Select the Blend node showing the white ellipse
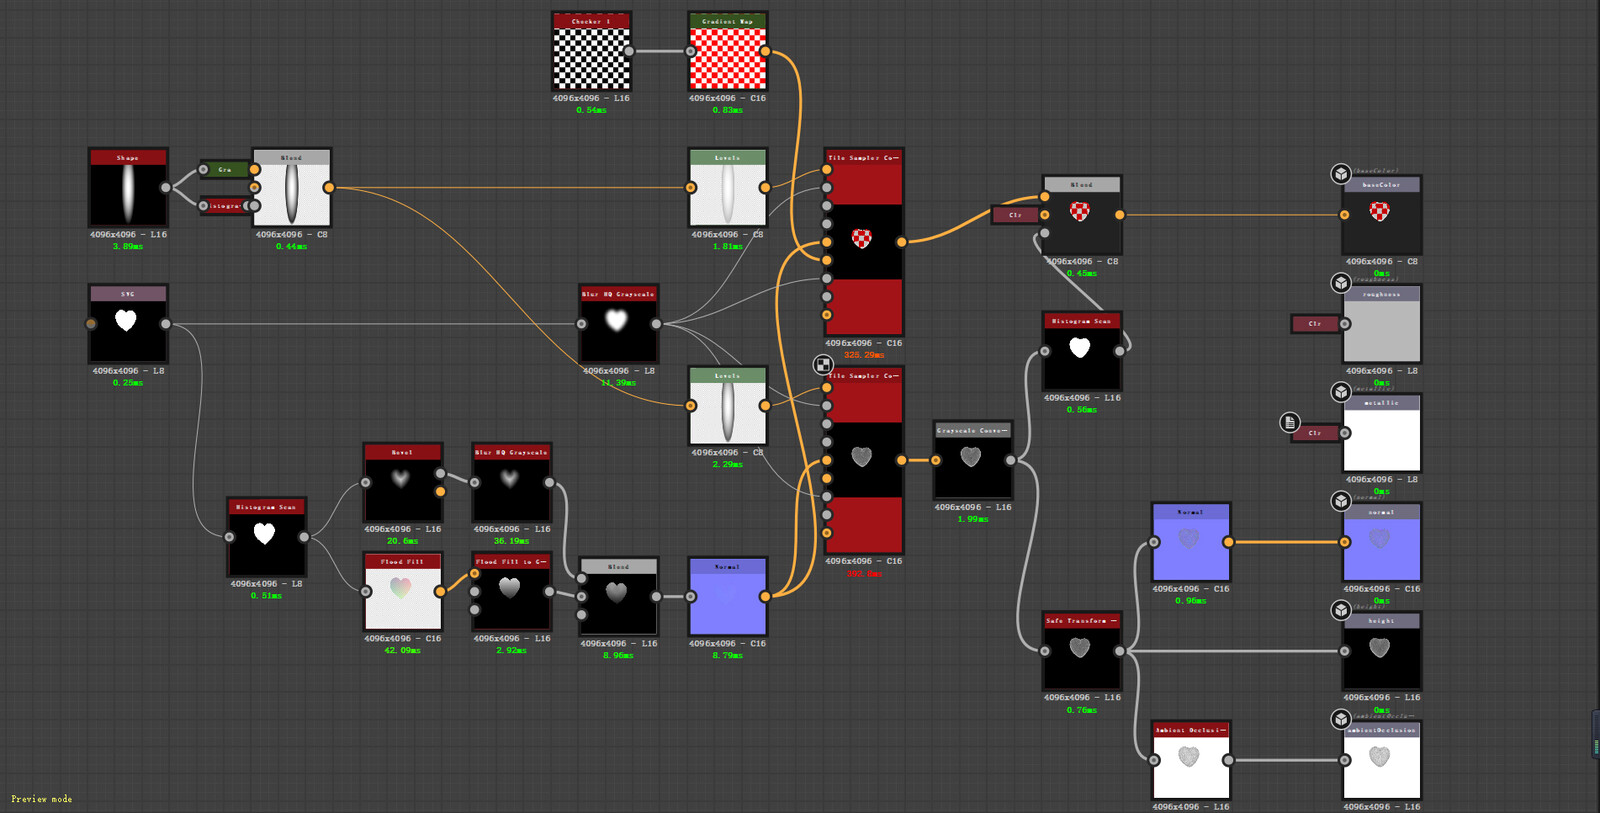This screenshot has height=813, width=1600. tap(292, 188)
